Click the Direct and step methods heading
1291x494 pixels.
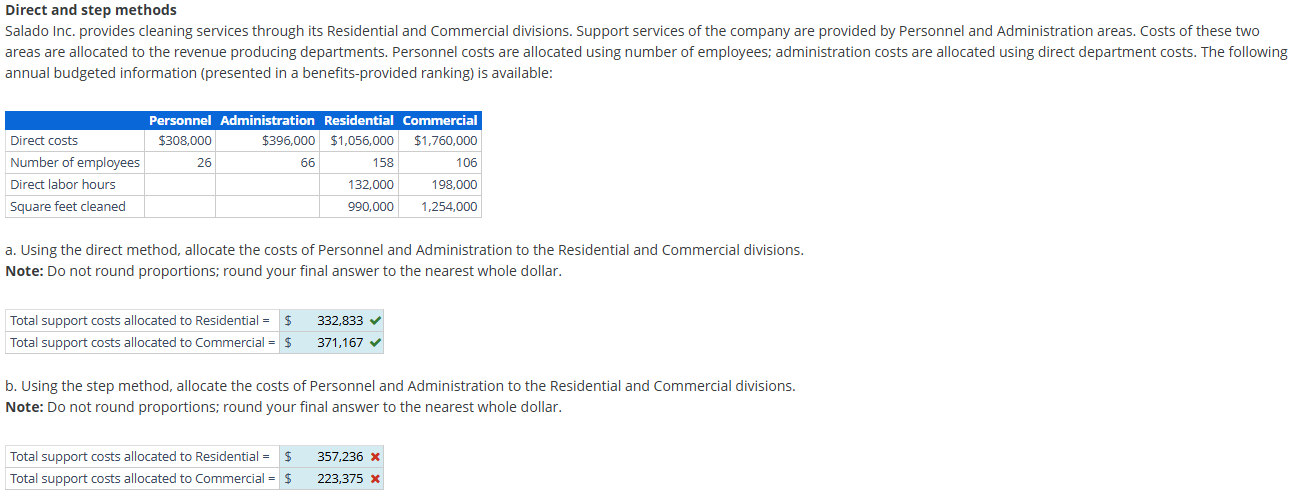[91, 10]
